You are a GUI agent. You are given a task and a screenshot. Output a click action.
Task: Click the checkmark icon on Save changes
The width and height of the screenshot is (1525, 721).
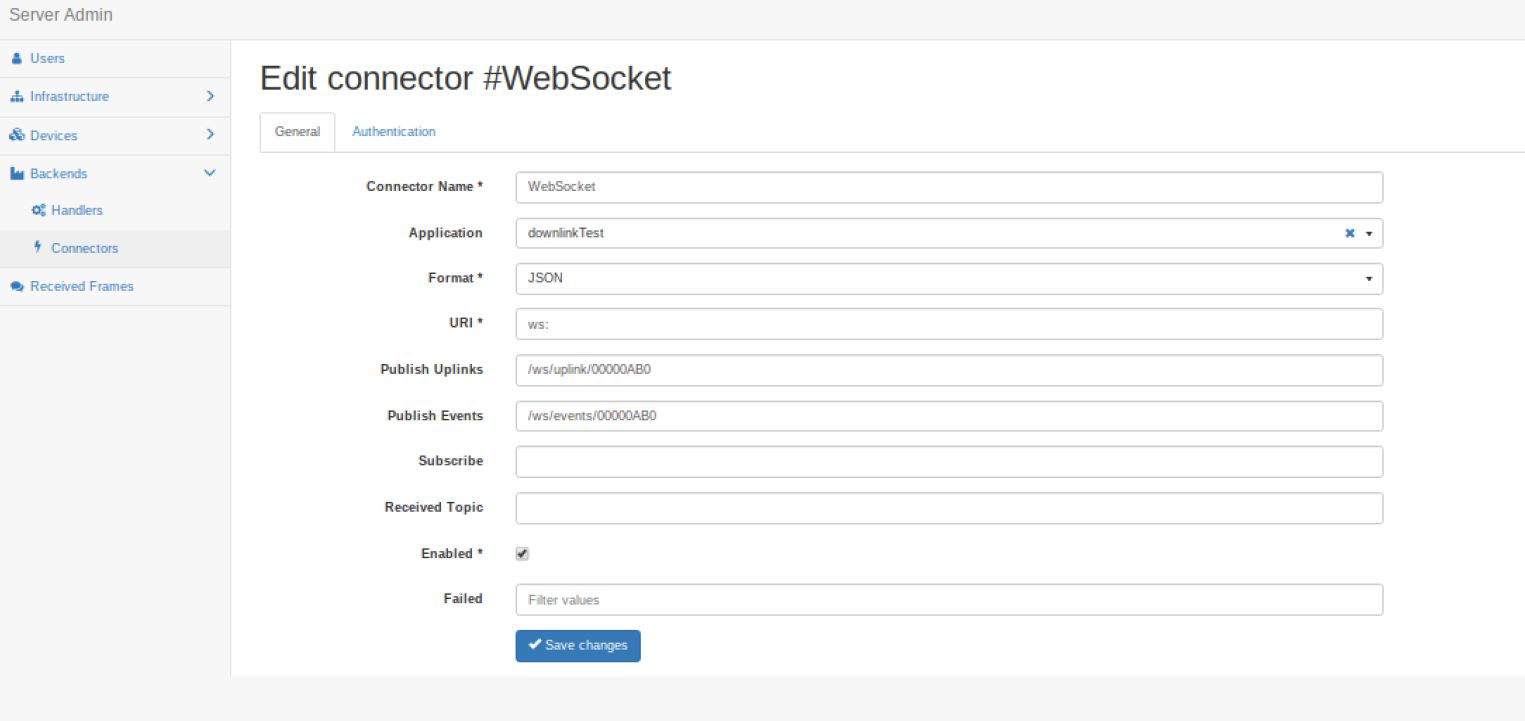537,645
